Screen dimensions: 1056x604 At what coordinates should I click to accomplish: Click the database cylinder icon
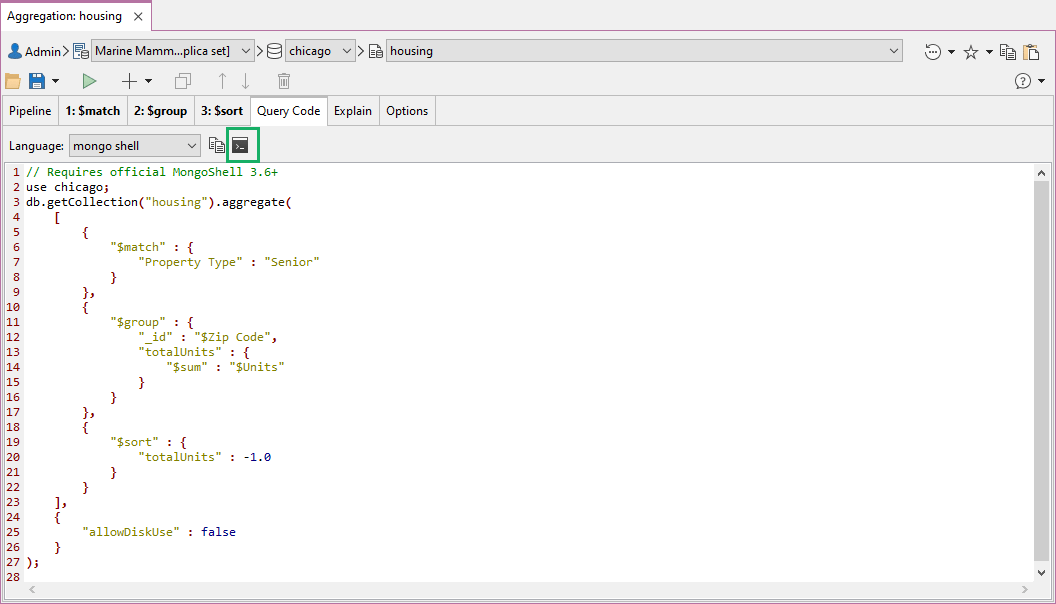pos(274,51)
